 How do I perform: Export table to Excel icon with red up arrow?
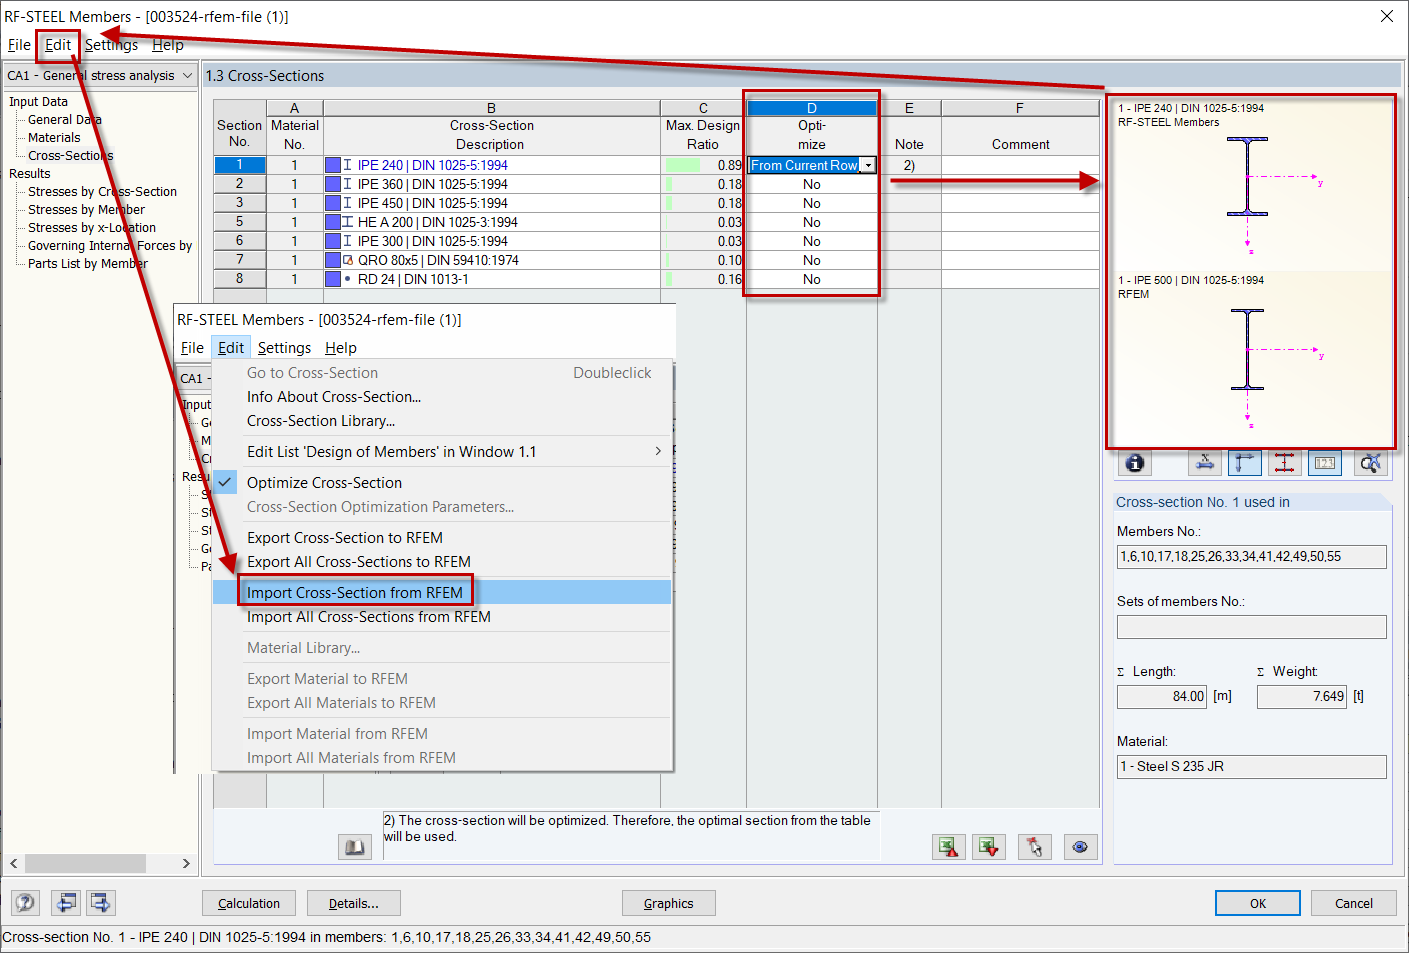[x=948, y=847]
